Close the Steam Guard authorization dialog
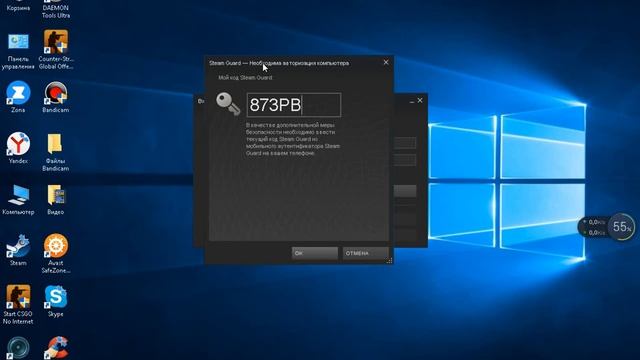 (386, 62)
